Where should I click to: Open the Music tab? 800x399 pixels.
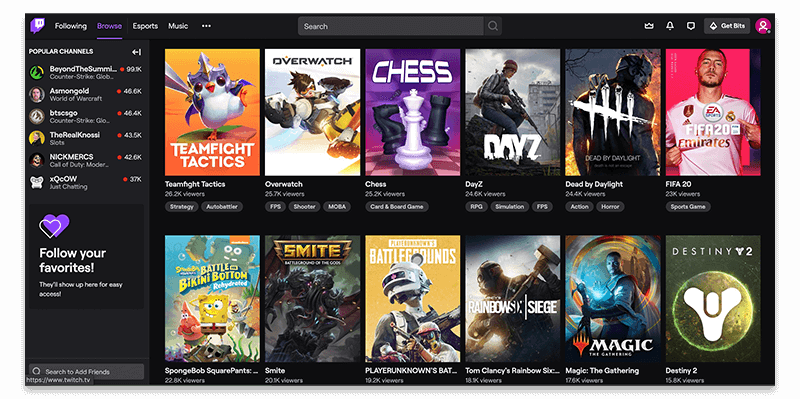coord(178,26)
